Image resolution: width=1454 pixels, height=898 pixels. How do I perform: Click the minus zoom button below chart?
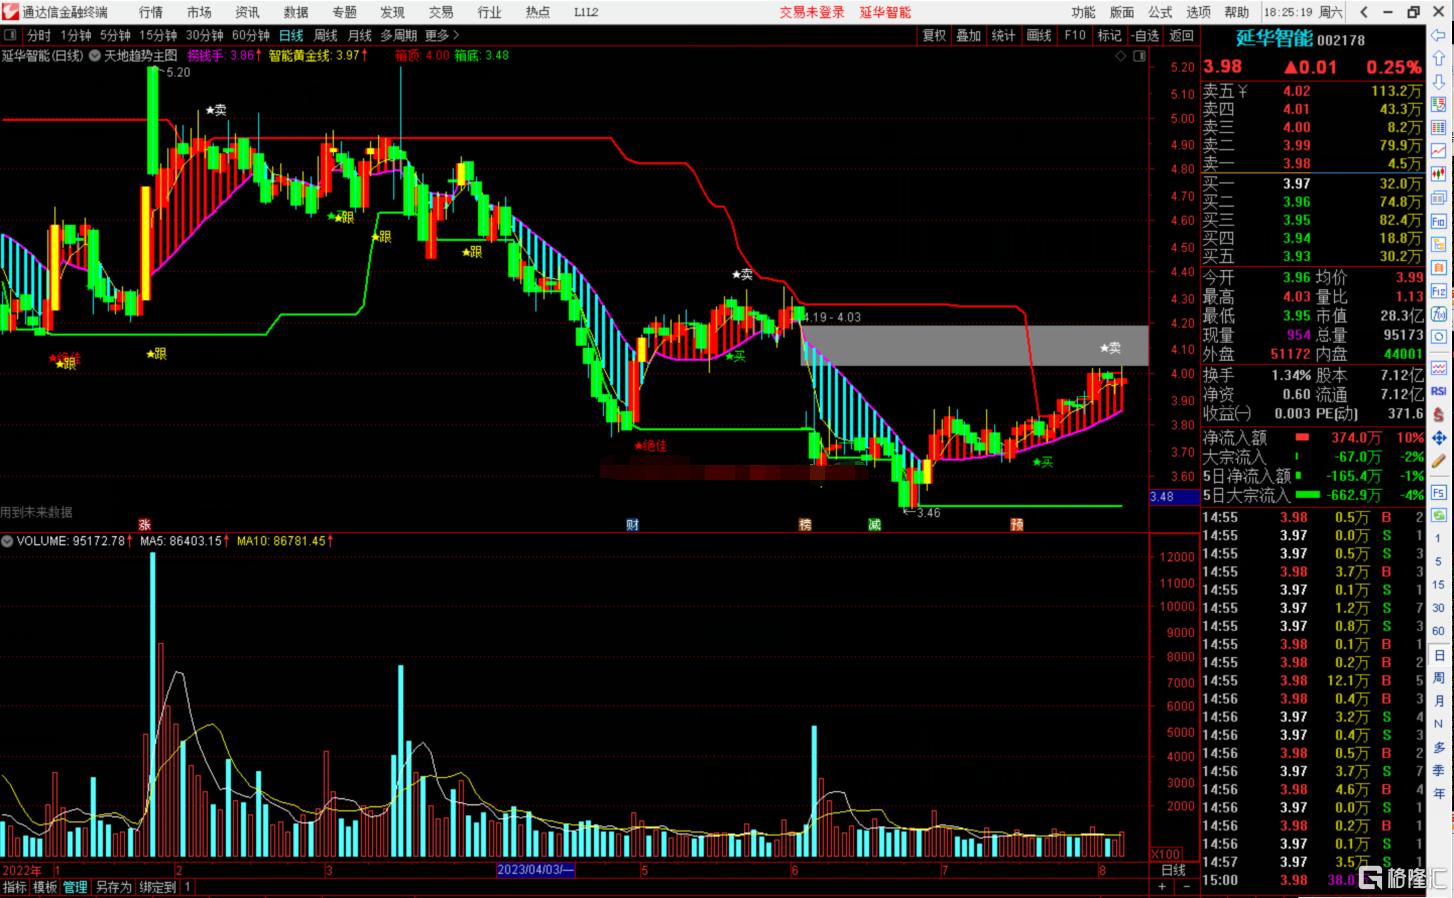coord(1185,886)
